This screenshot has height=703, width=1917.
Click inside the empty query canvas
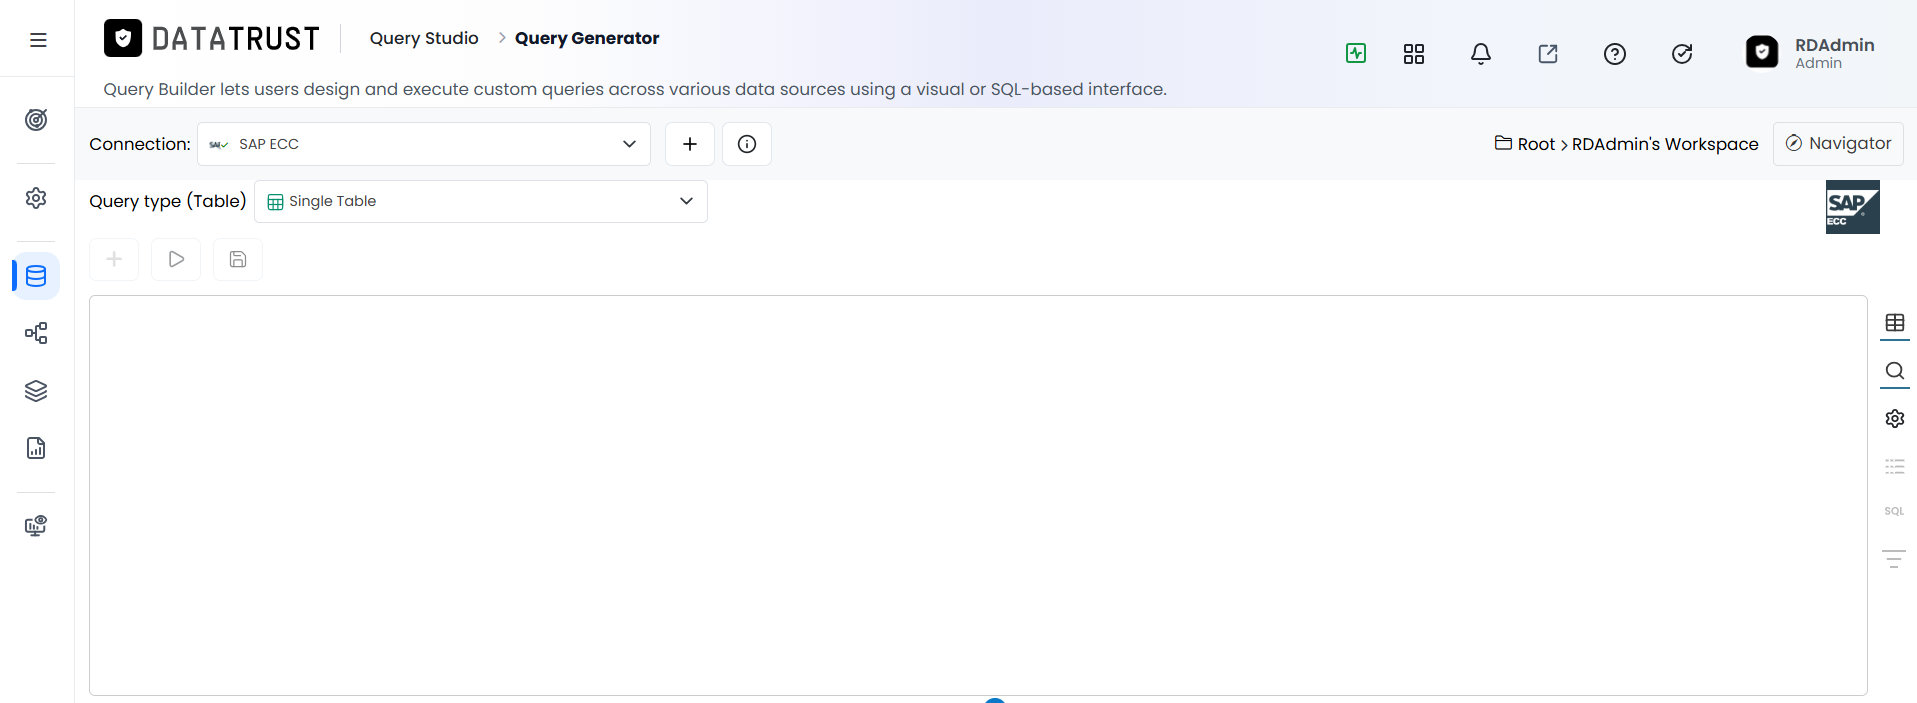point(978,495)
